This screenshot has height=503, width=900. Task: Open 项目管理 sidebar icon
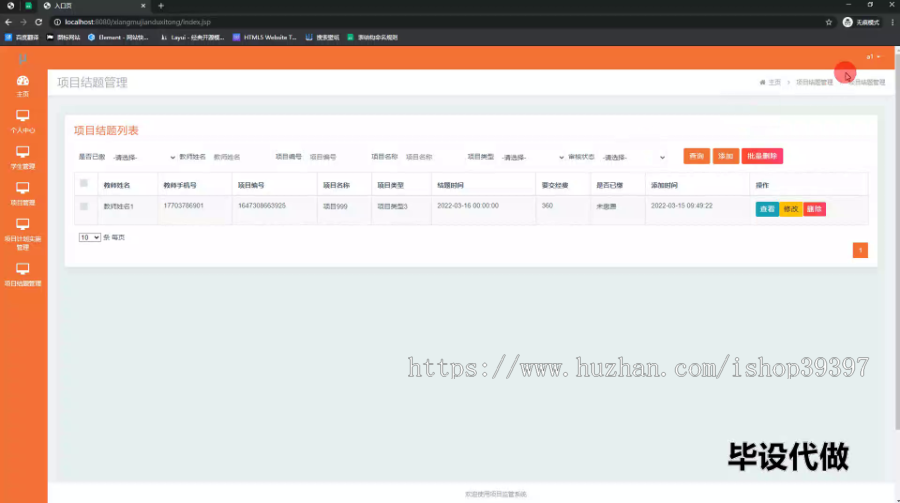(22, 188)
